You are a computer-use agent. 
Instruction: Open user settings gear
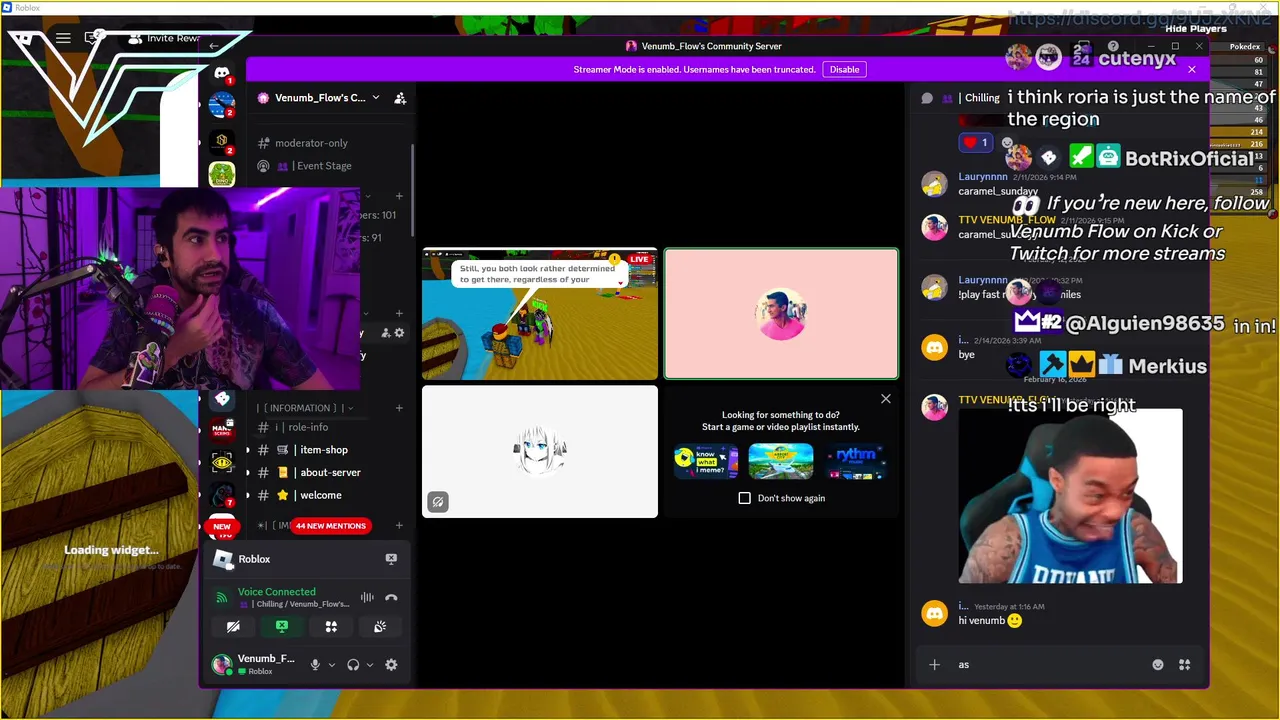[x=391, y=665]
